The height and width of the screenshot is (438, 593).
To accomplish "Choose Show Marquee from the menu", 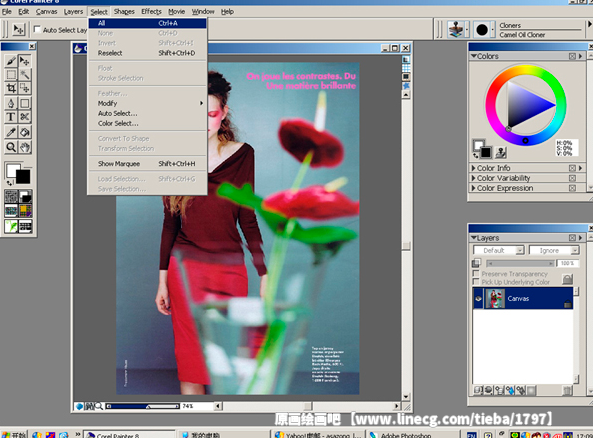I will [x=147, y=164].
